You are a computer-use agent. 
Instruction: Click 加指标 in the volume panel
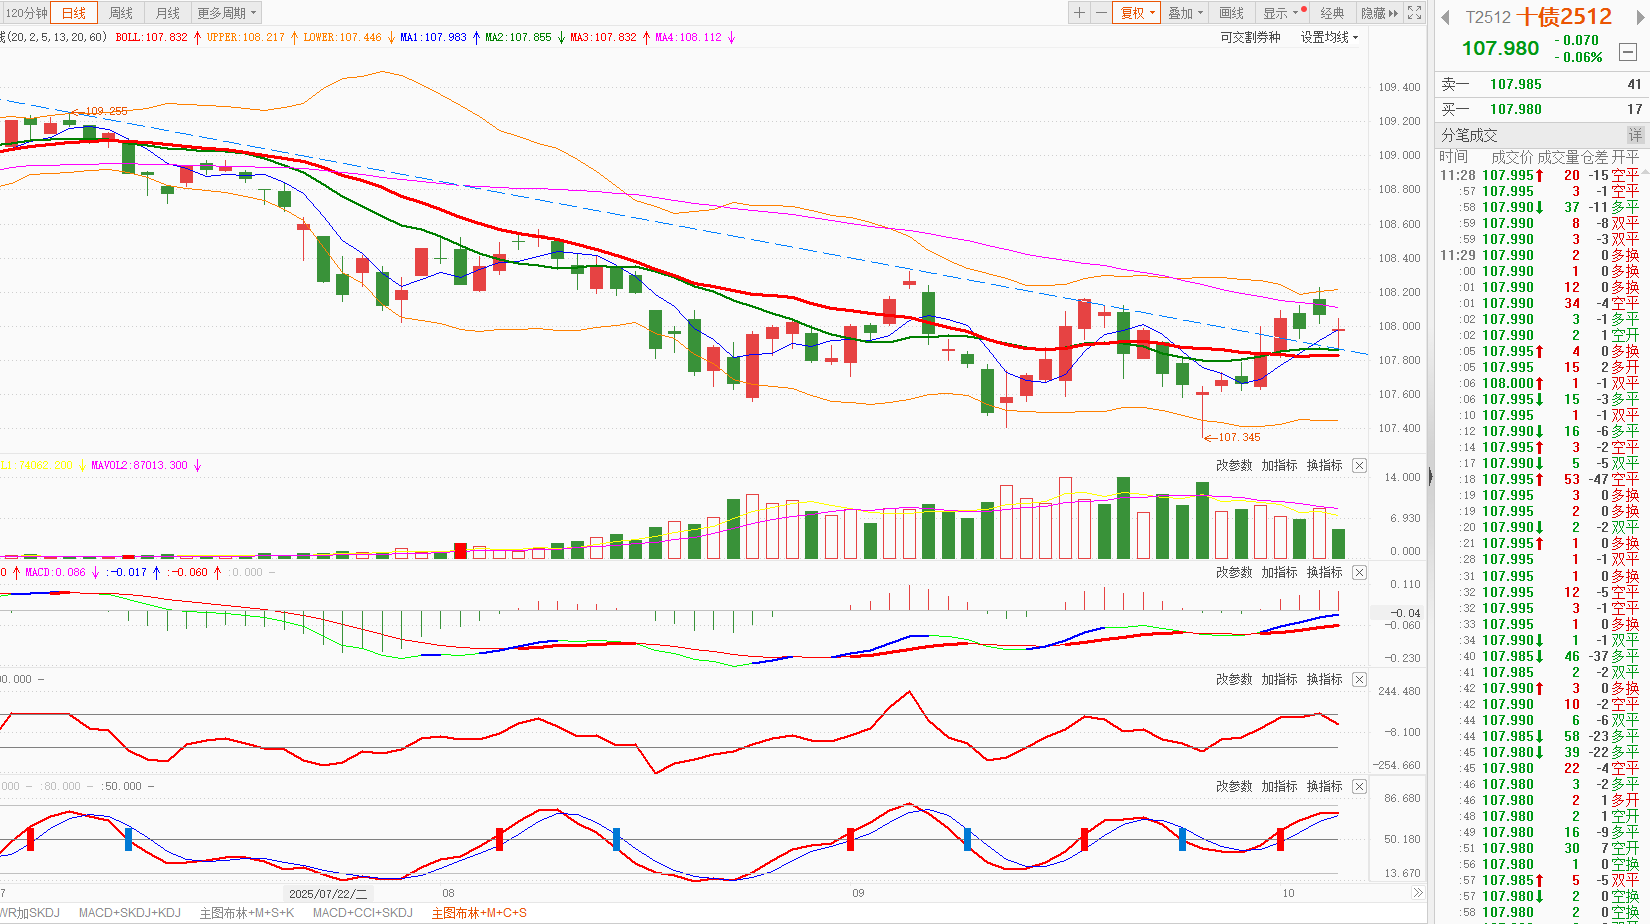(1279, 465)
